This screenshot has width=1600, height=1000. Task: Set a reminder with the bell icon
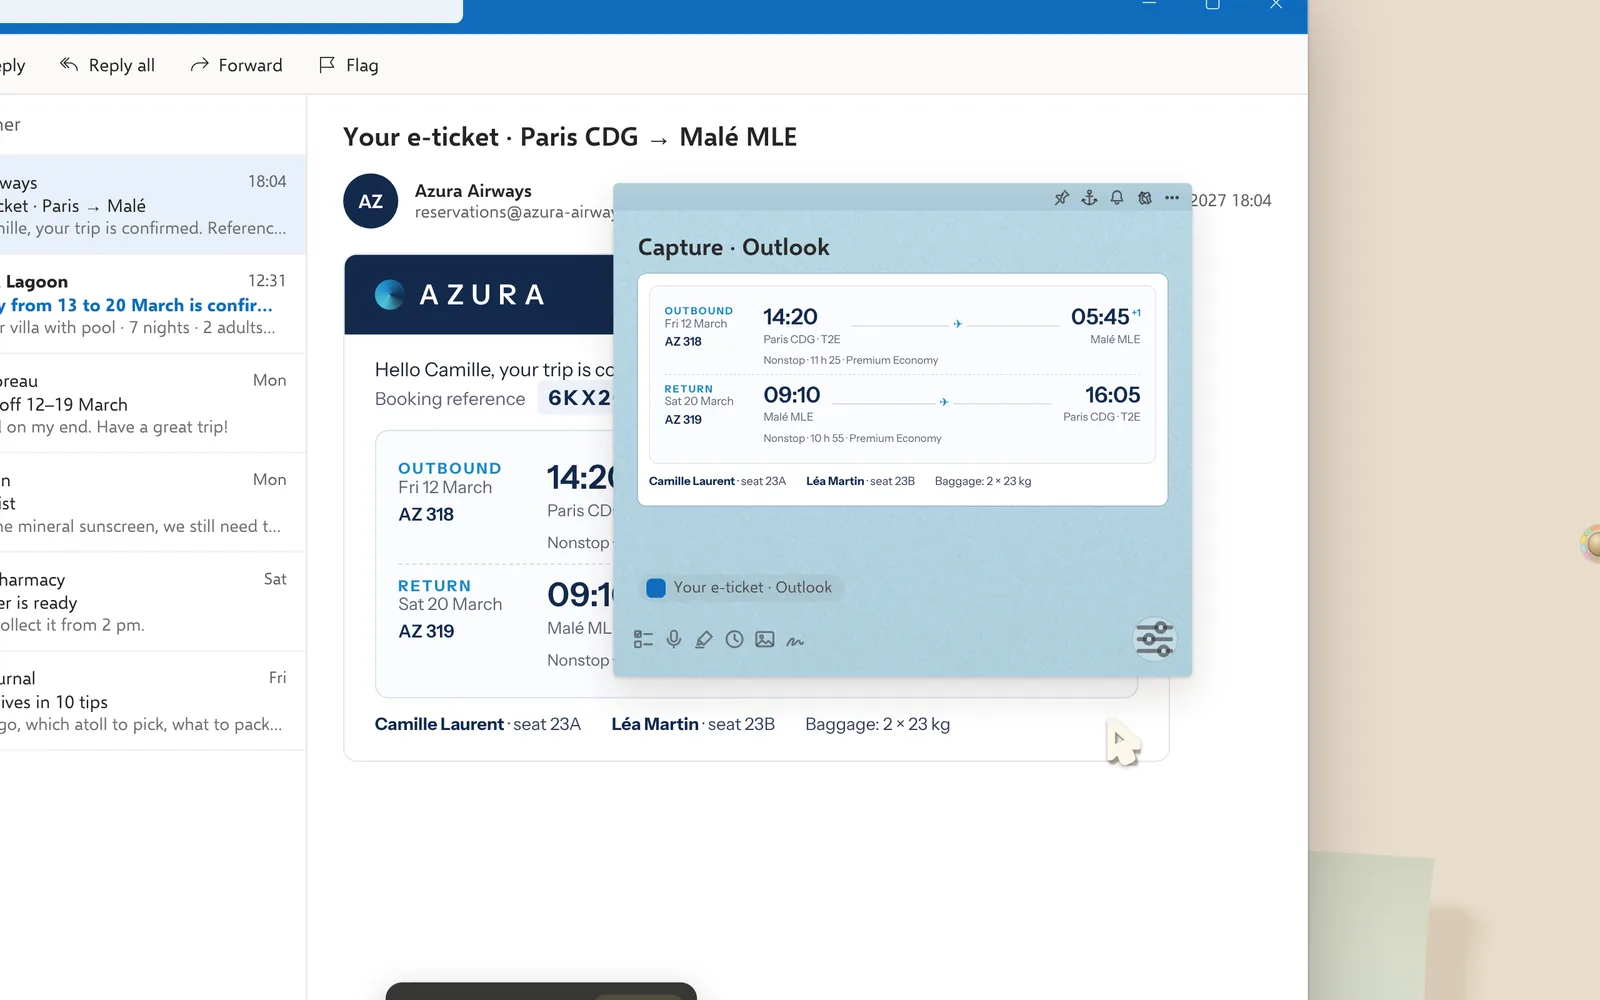[1117, 198]
